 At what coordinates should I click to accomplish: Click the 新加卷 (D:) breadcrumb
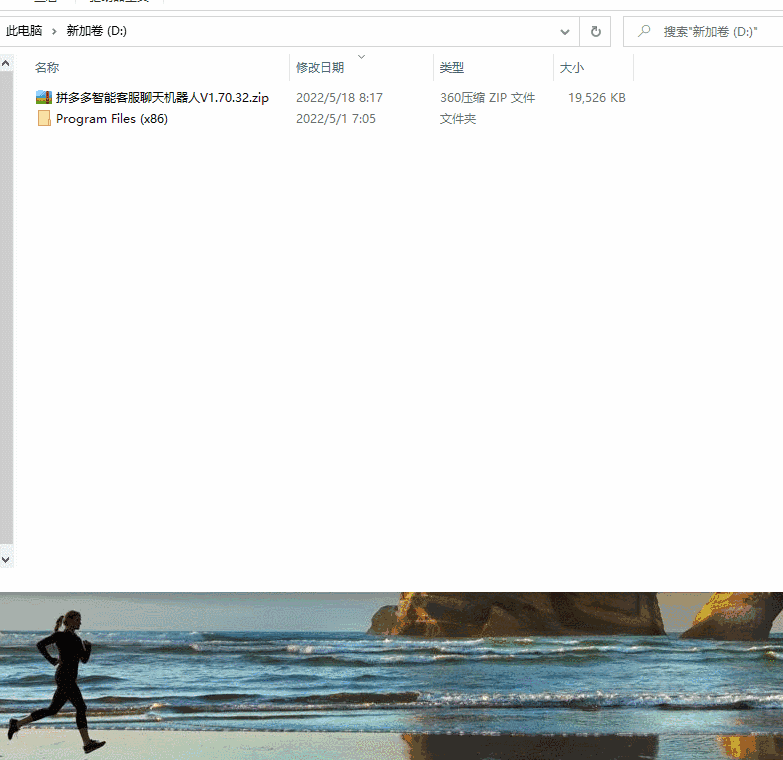(x=96, y=31)
